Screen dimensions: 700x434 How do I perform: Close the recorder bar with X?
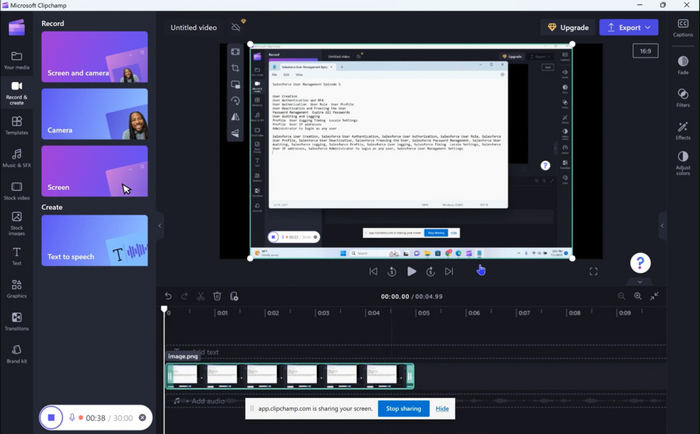pyautogui.click(x=142, y=417)
